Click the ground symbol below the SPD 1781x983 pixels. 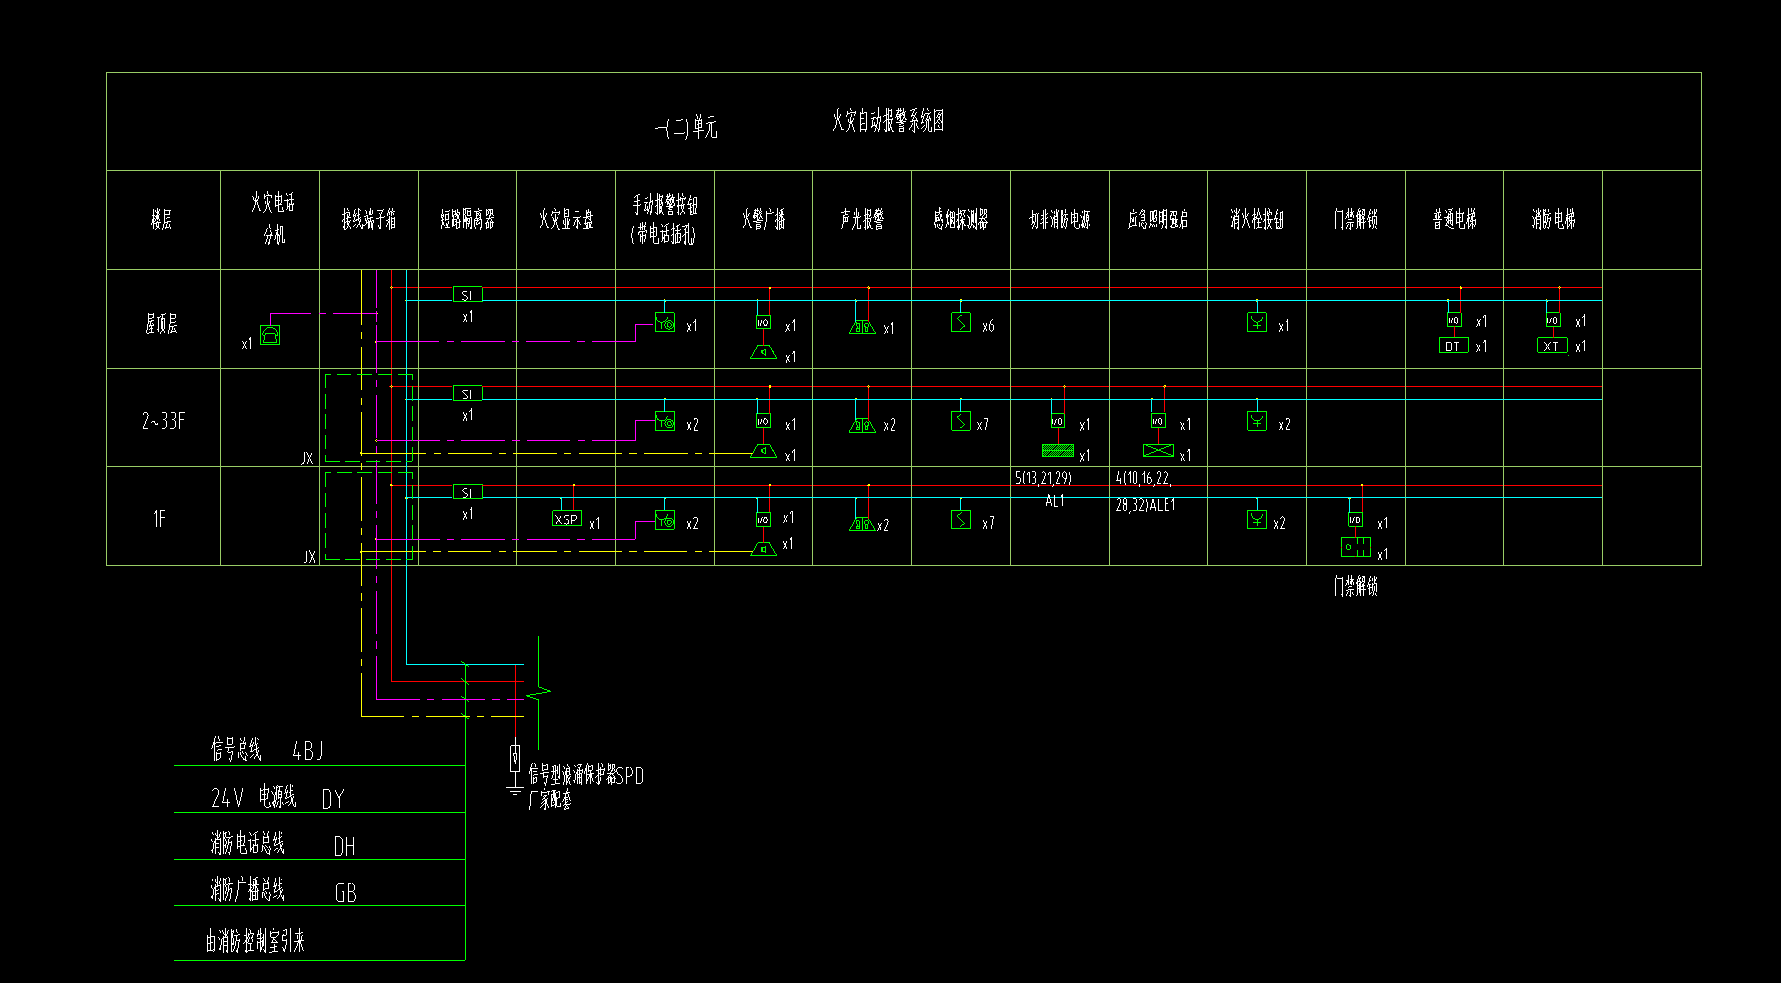point(515,790)
